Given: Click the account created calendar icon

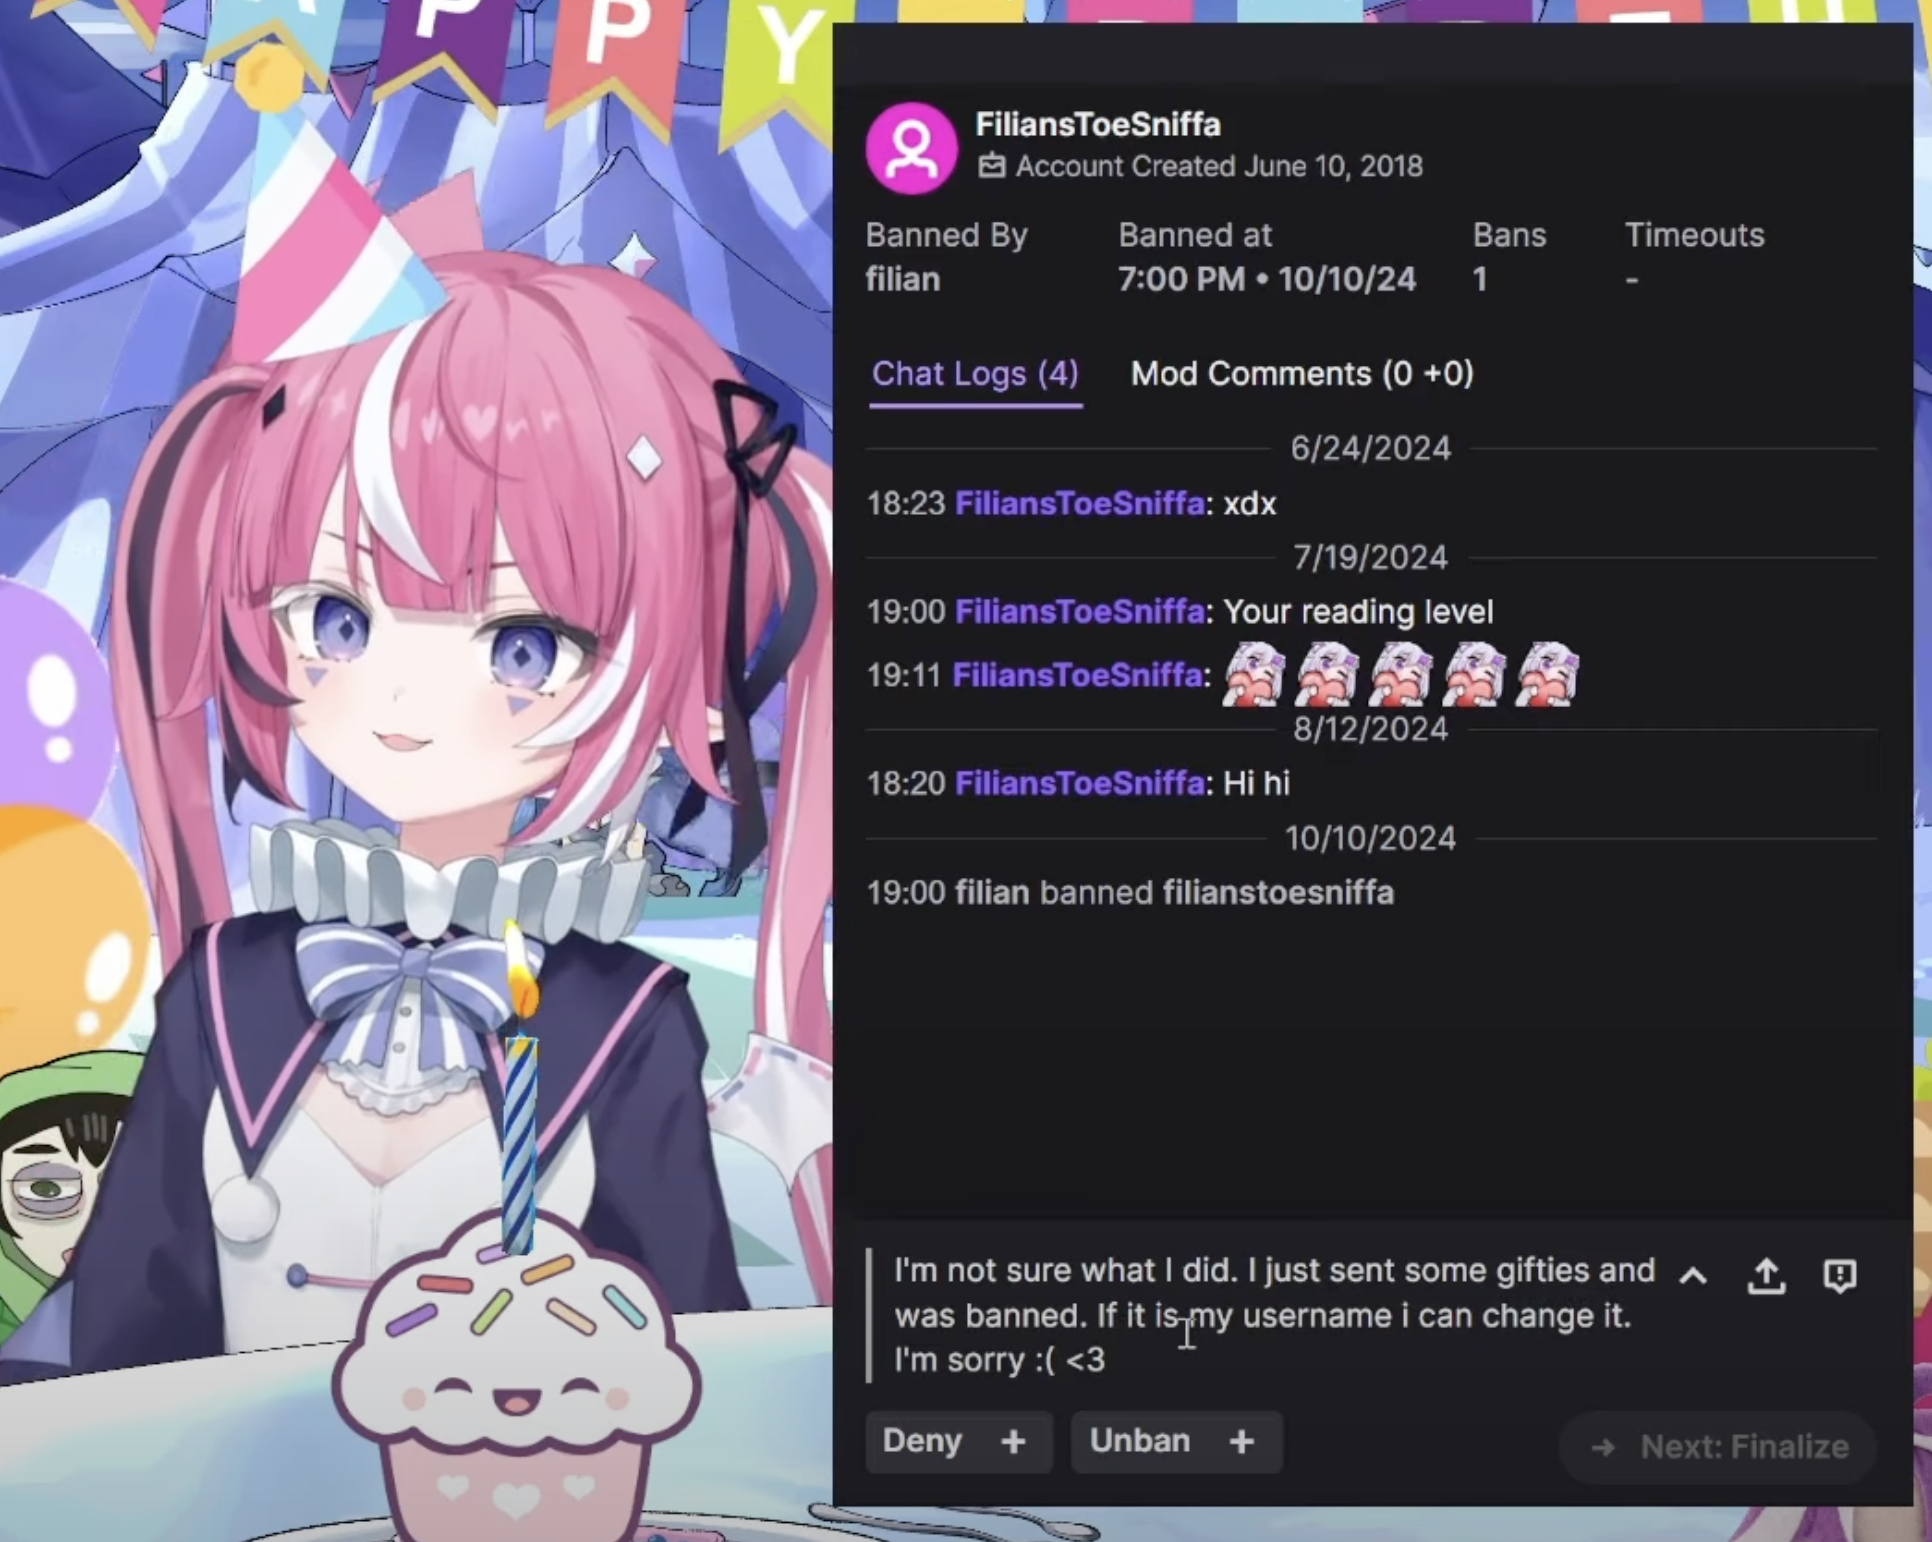Looking at the screenshot, I should pyautogui.click(x=991, y=166).
